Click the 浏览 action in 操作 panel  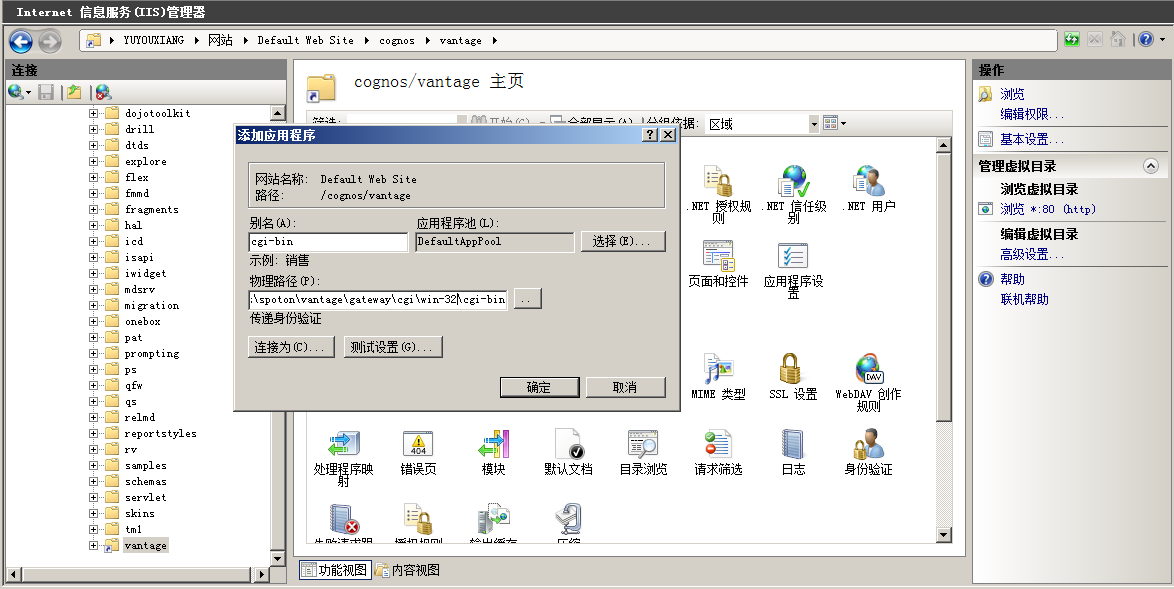pyautogui.click(x=1012, y=94)
